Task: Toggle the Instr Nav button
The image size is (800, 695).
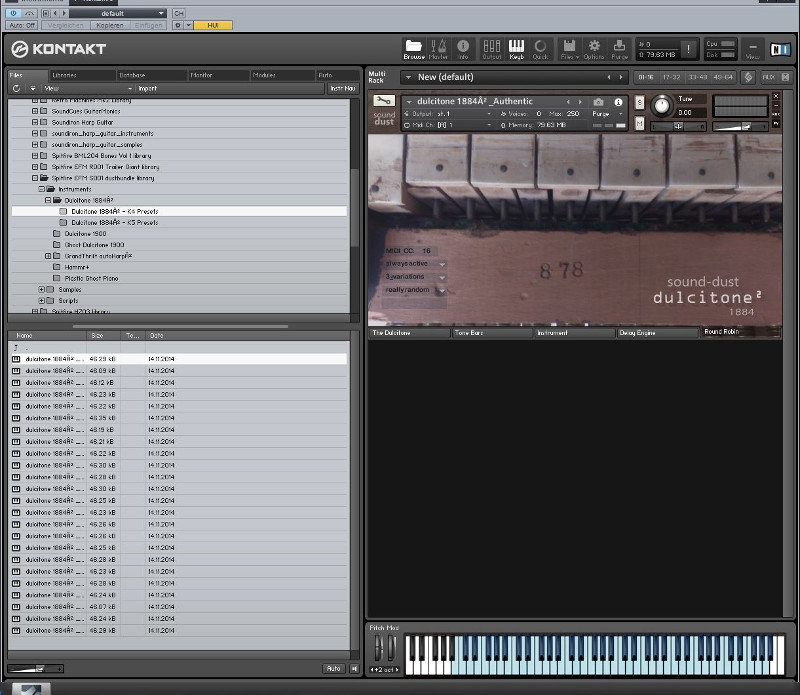Action: click(x=342, y=88)
